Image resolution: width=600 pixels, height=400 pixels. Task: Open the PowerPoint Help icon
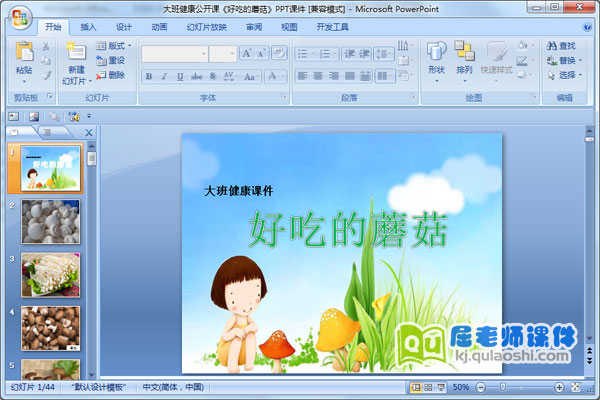click(587, 27)
